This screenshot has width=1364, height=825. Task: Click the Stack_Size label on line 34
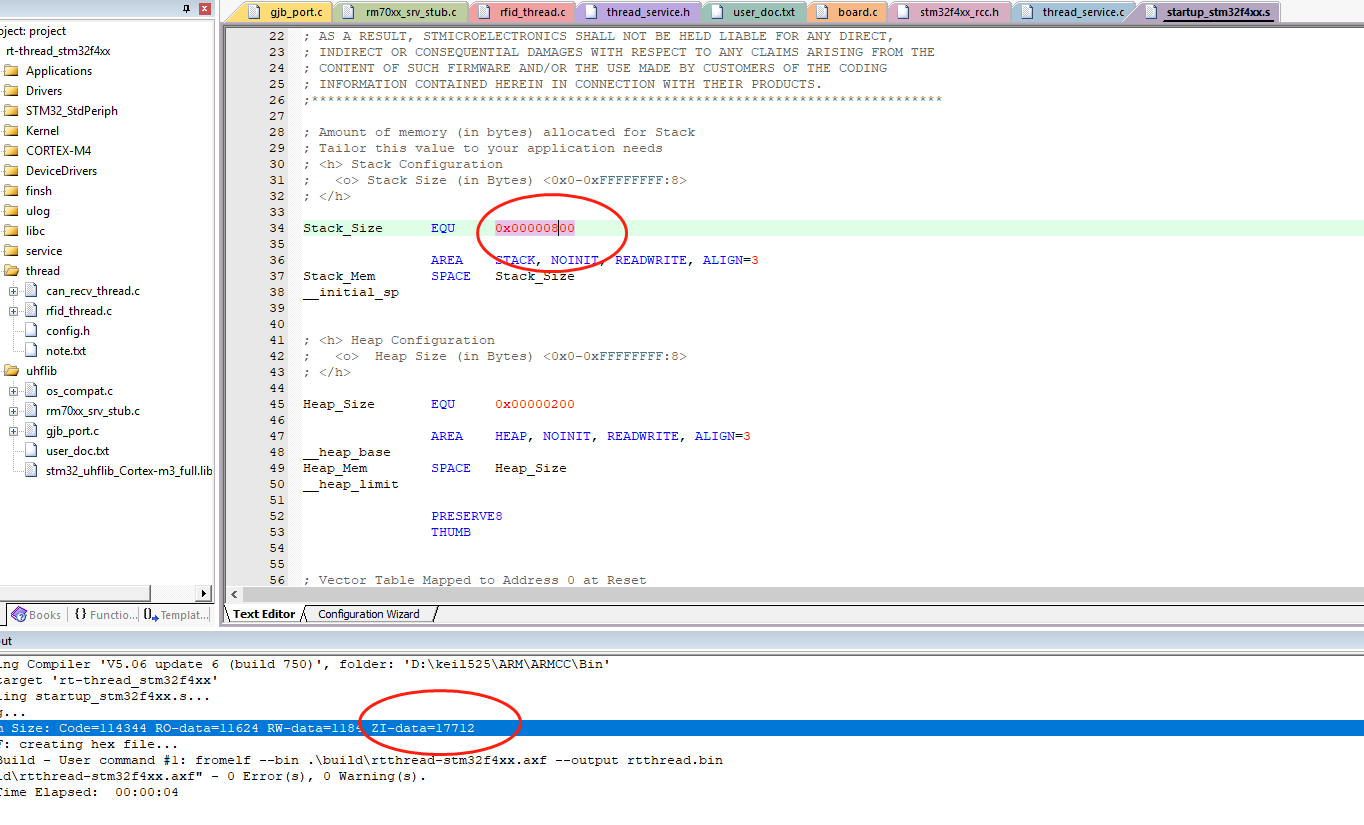pyautogui.click(x=343, y=228)
